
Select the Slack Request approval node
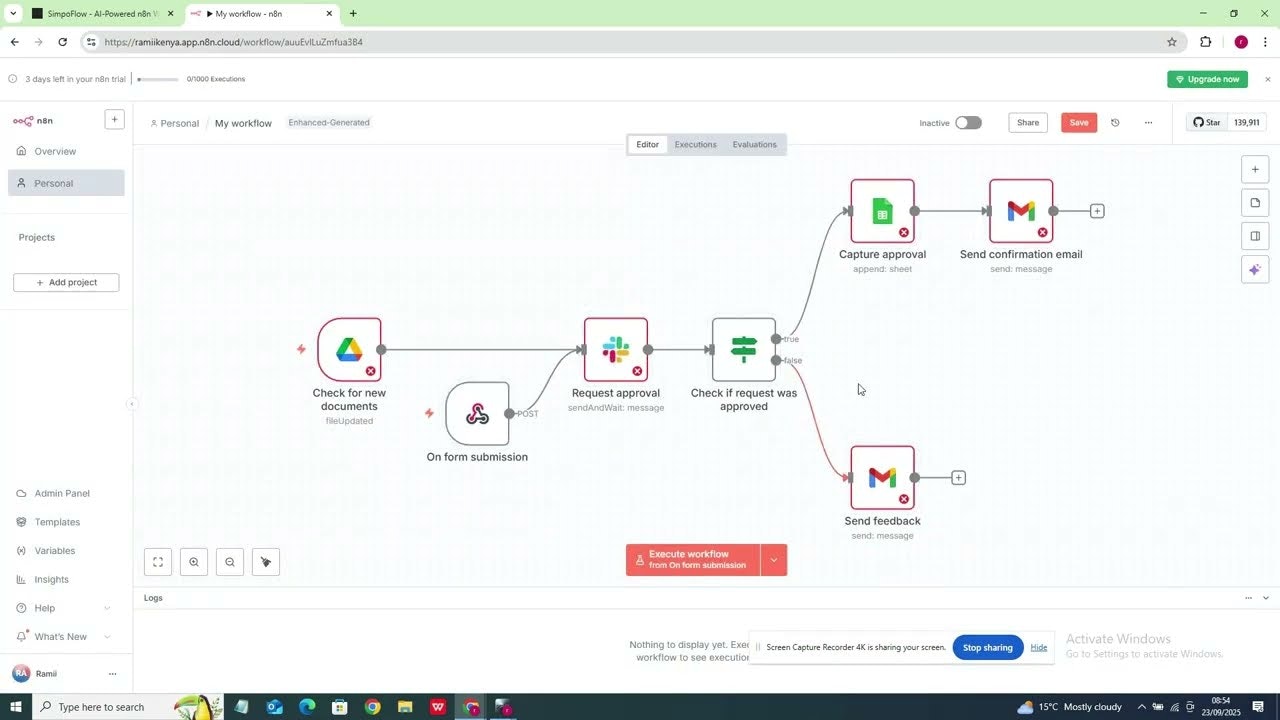click(616, 350)
